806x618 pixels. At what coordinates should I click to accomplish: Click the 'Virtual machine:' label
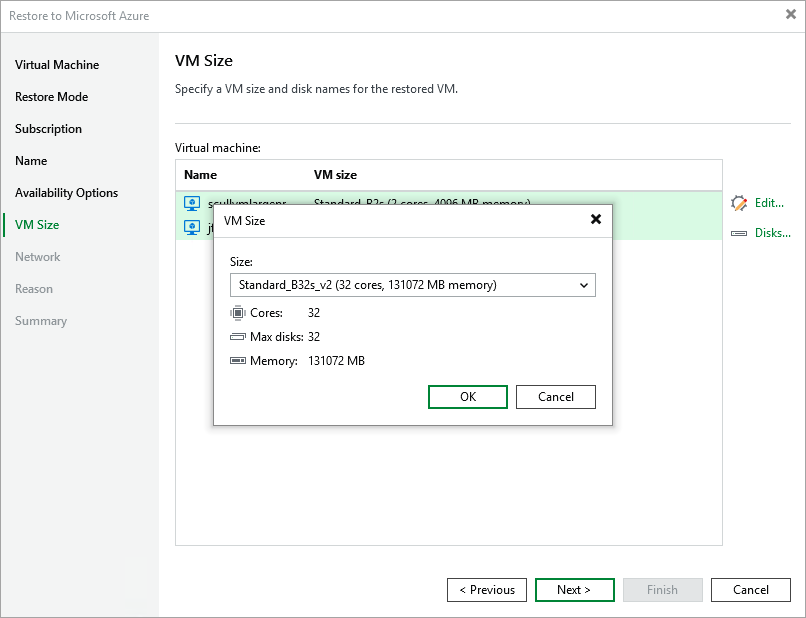[218, 148]
